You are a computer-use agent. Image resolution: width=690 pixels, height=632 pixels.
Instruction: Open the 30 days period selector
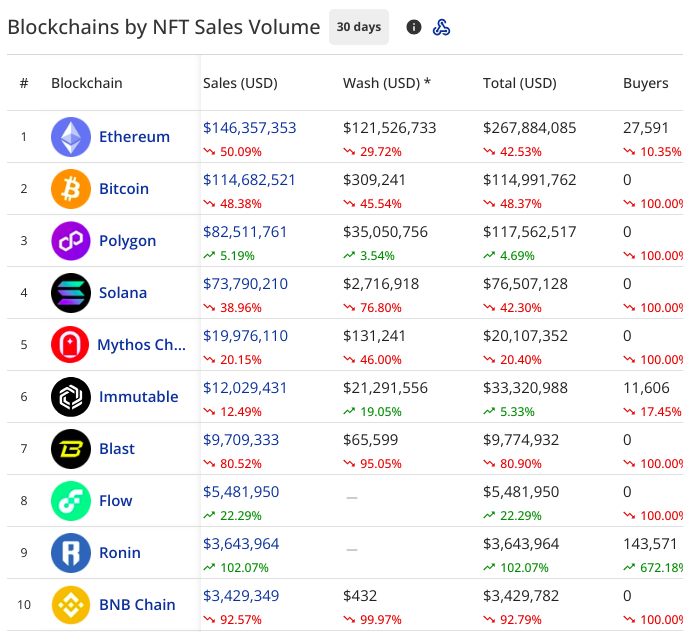tap(359, 27)
